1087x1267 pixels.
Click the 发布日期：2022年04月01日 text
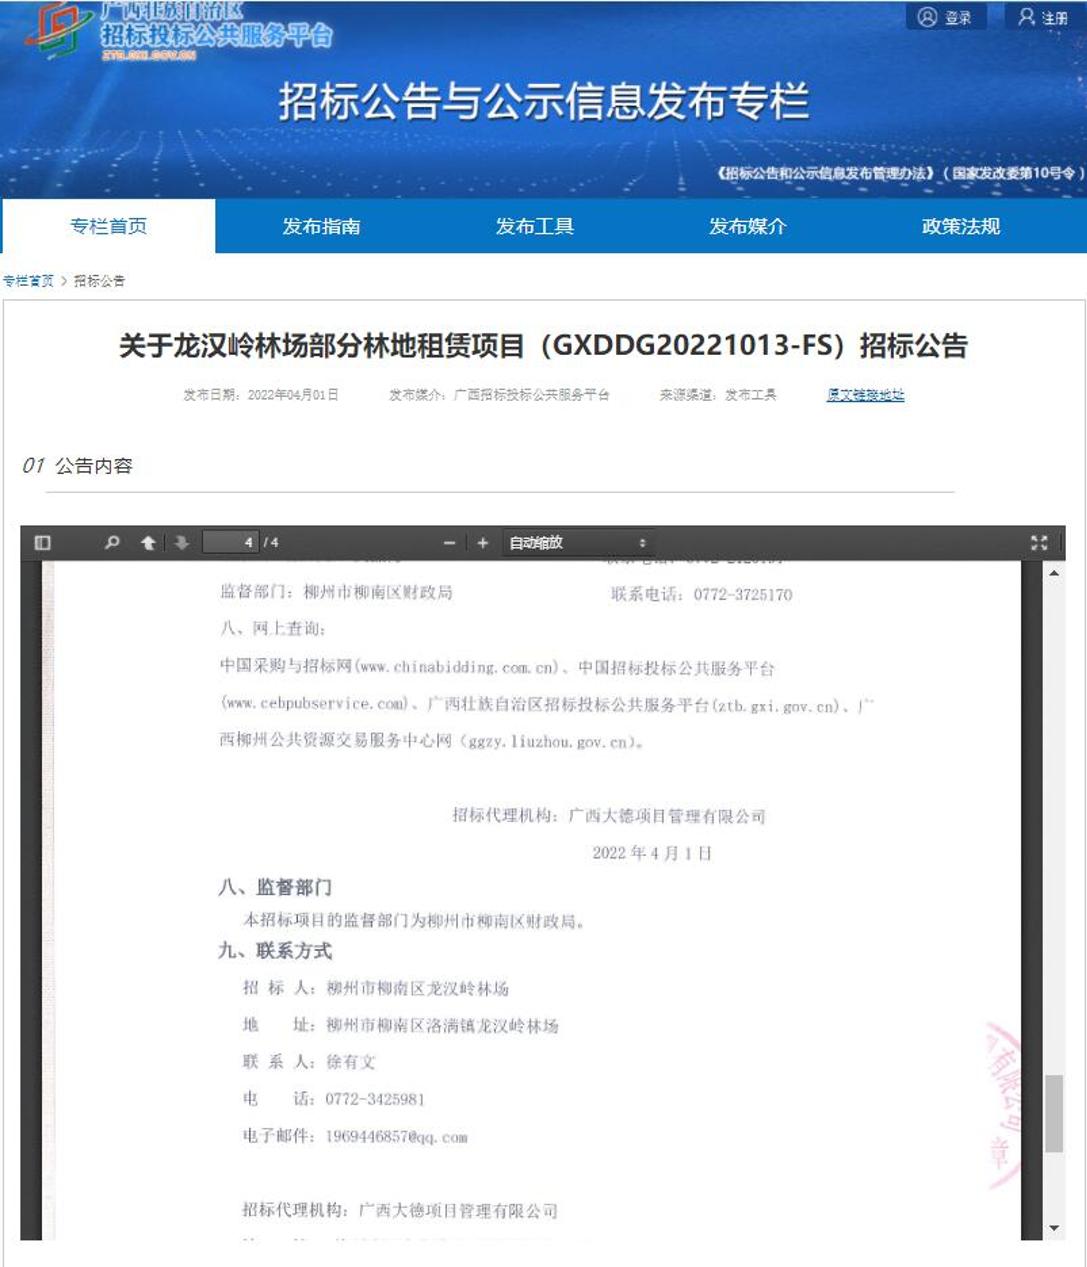pyautogui.click(x=261, y=395)
